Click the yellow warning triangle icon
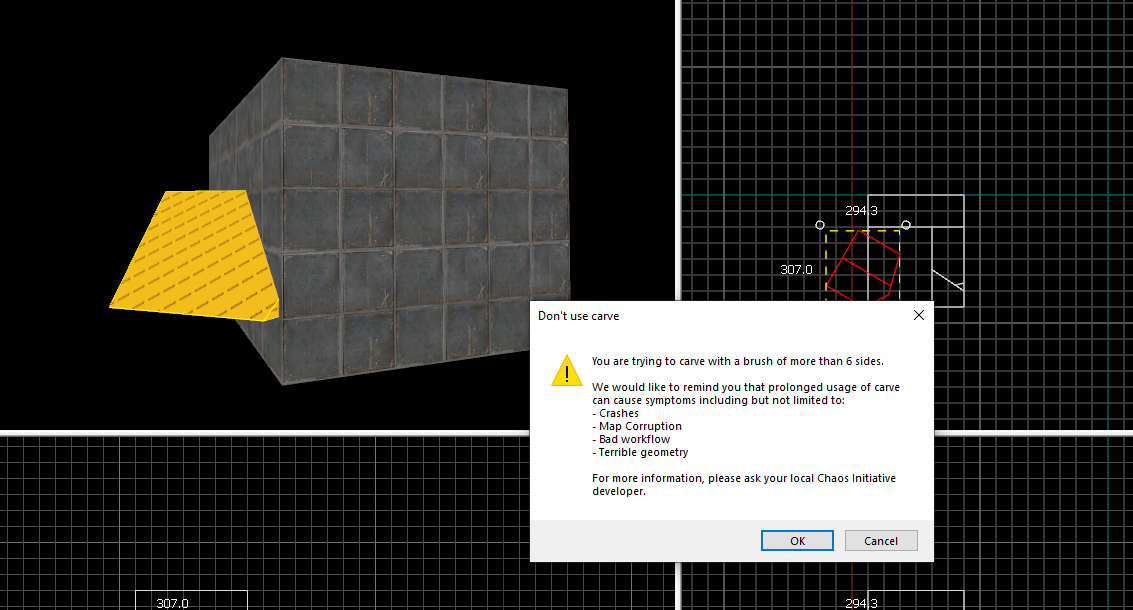The width and height of the screenshot is (1133, 610). [x=567, y=371]
